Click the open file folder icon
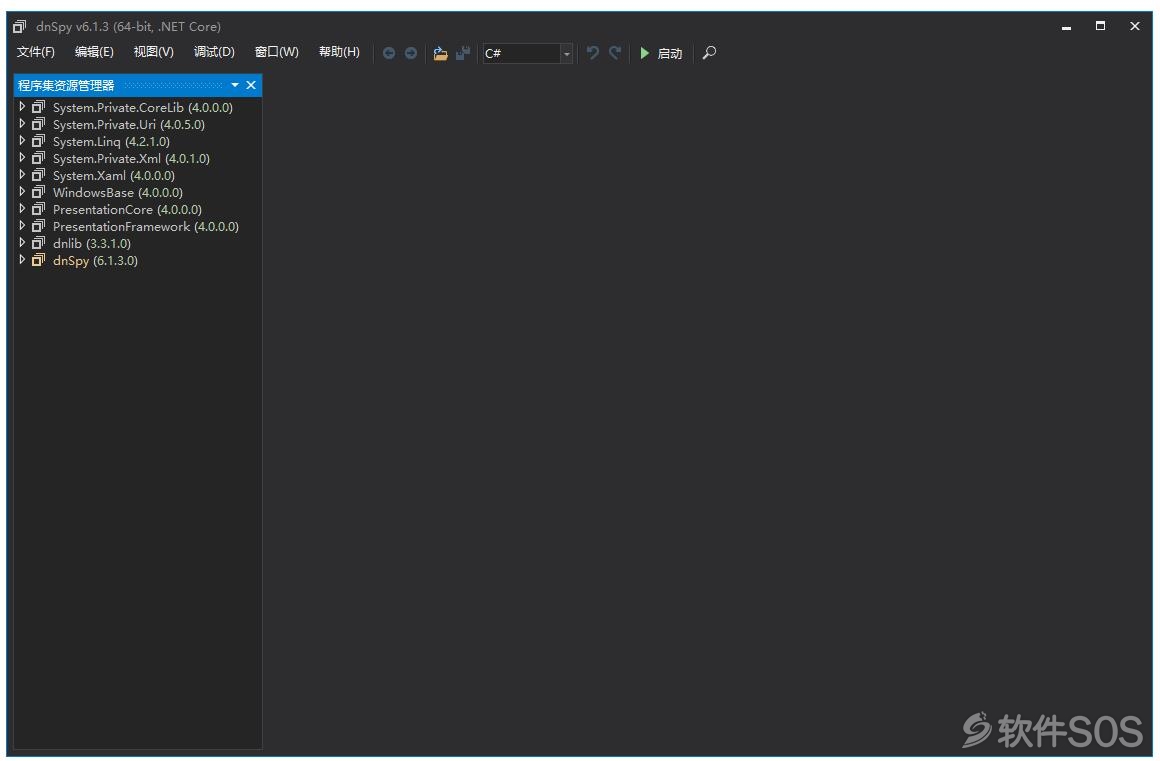 (x=440, y=53)
